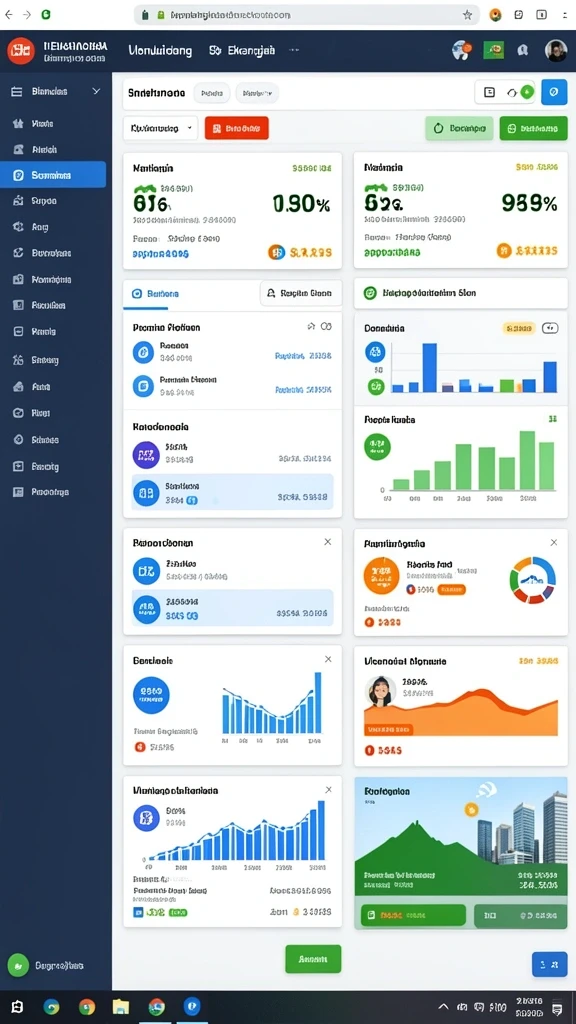Open the file explorer folder in taskbar
The height and width of the screenshot is (1024, 576).
pyautogui.click(x=121, y=1006)
